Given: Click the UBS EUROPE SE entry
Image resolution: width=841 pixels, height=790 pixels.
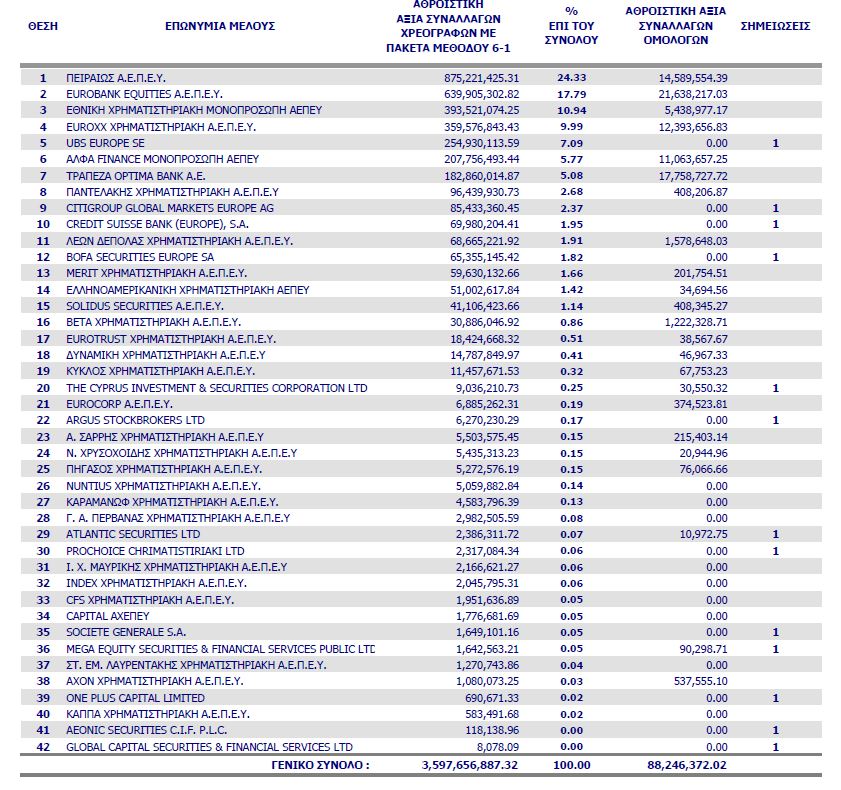Looking at the screenshot, I should click(x=105, y=143).
